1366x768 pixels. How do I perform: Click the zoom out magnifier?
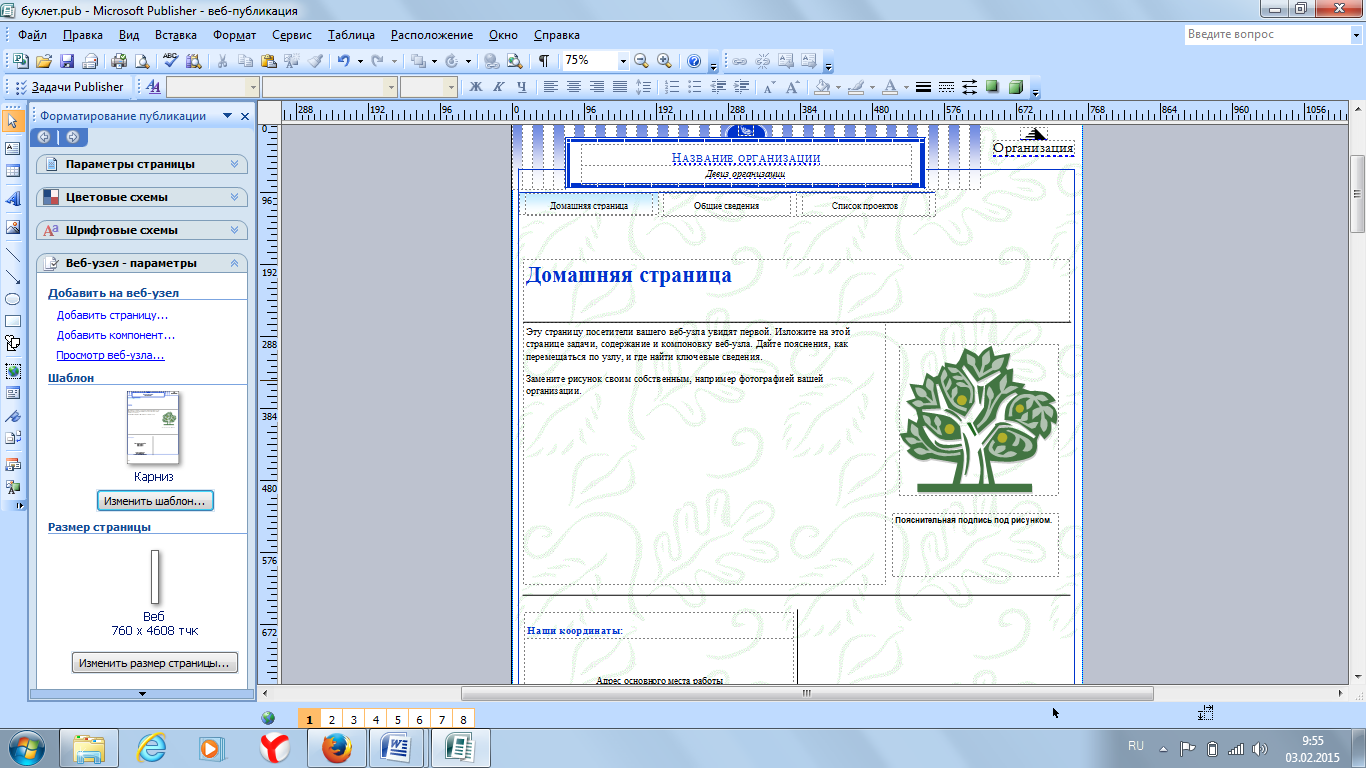point(641,61)
